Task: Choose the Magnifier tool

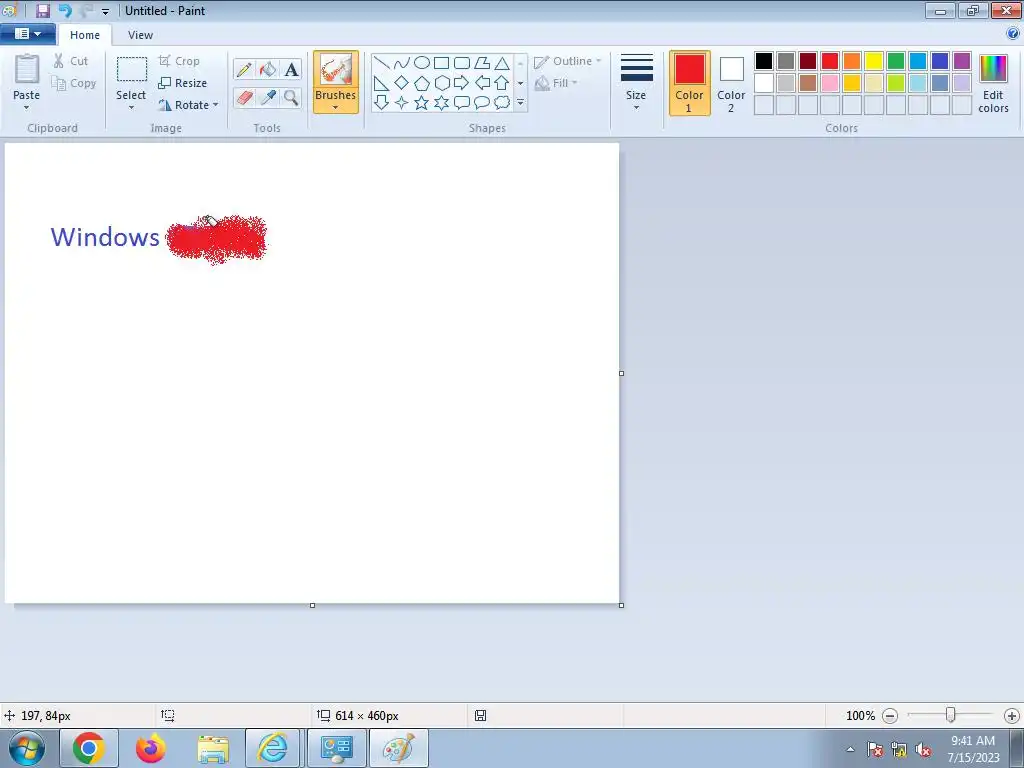Action: pos(291,98)
